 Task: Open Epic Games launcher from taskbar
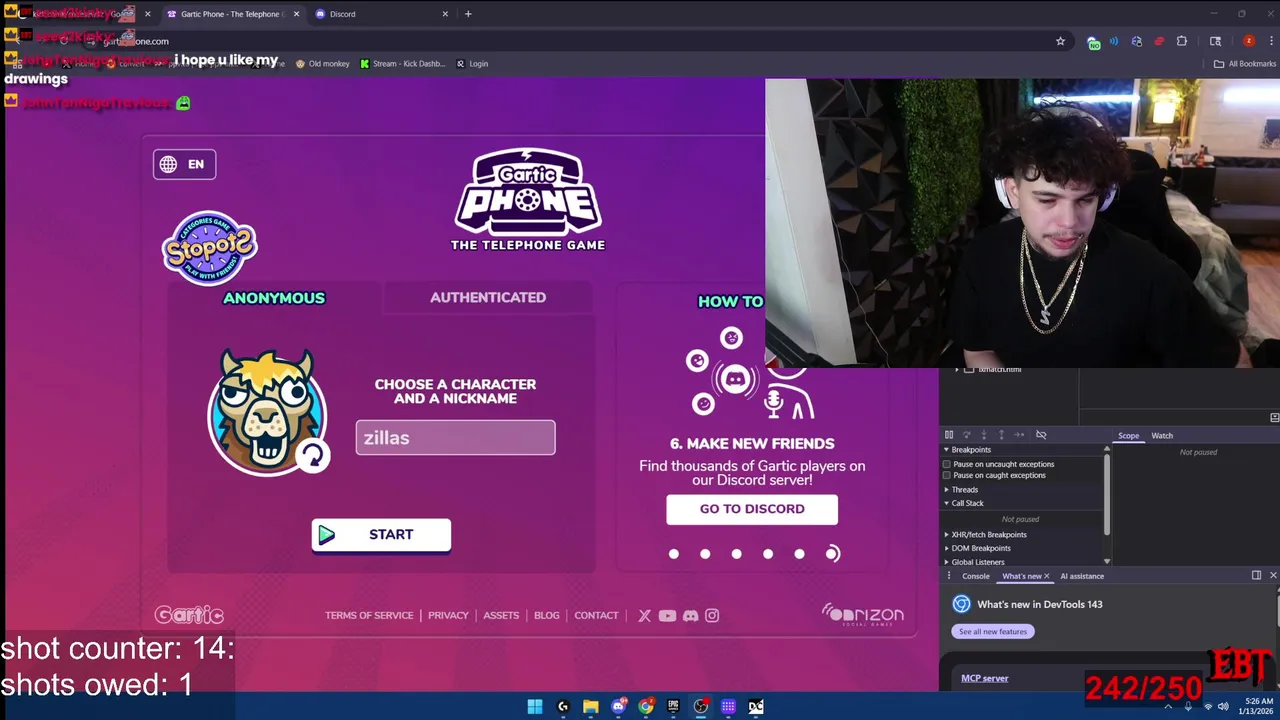click(x=673, y=707)
